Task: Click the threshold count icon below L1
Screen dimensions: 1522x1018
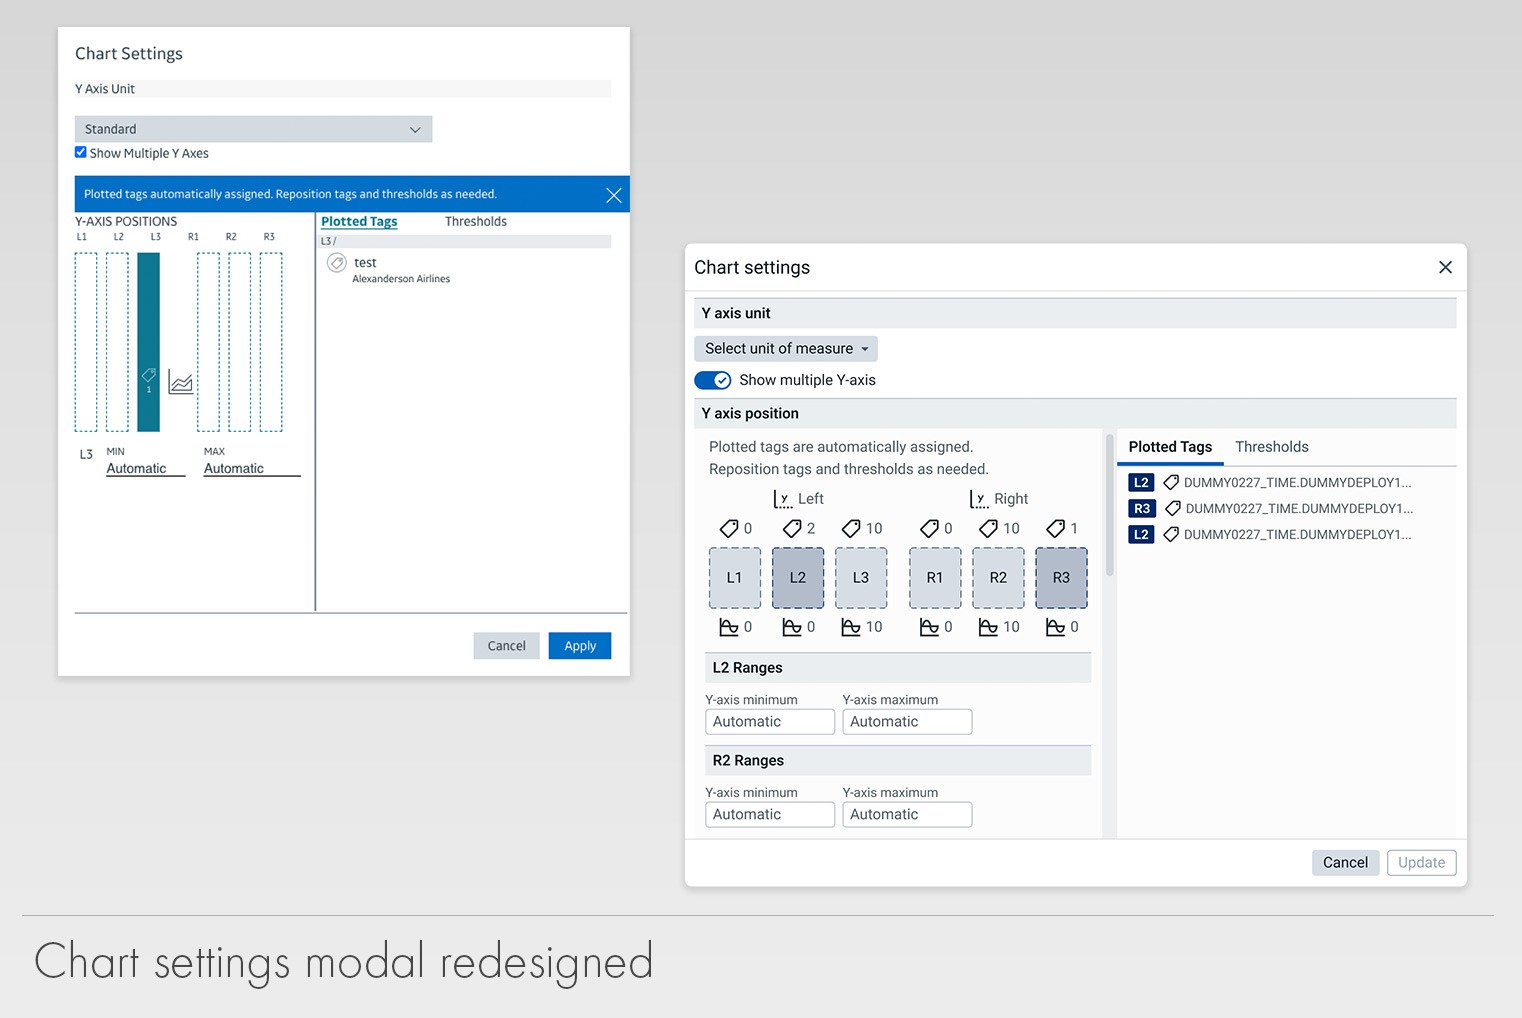Action: click(x=729, y=627)
